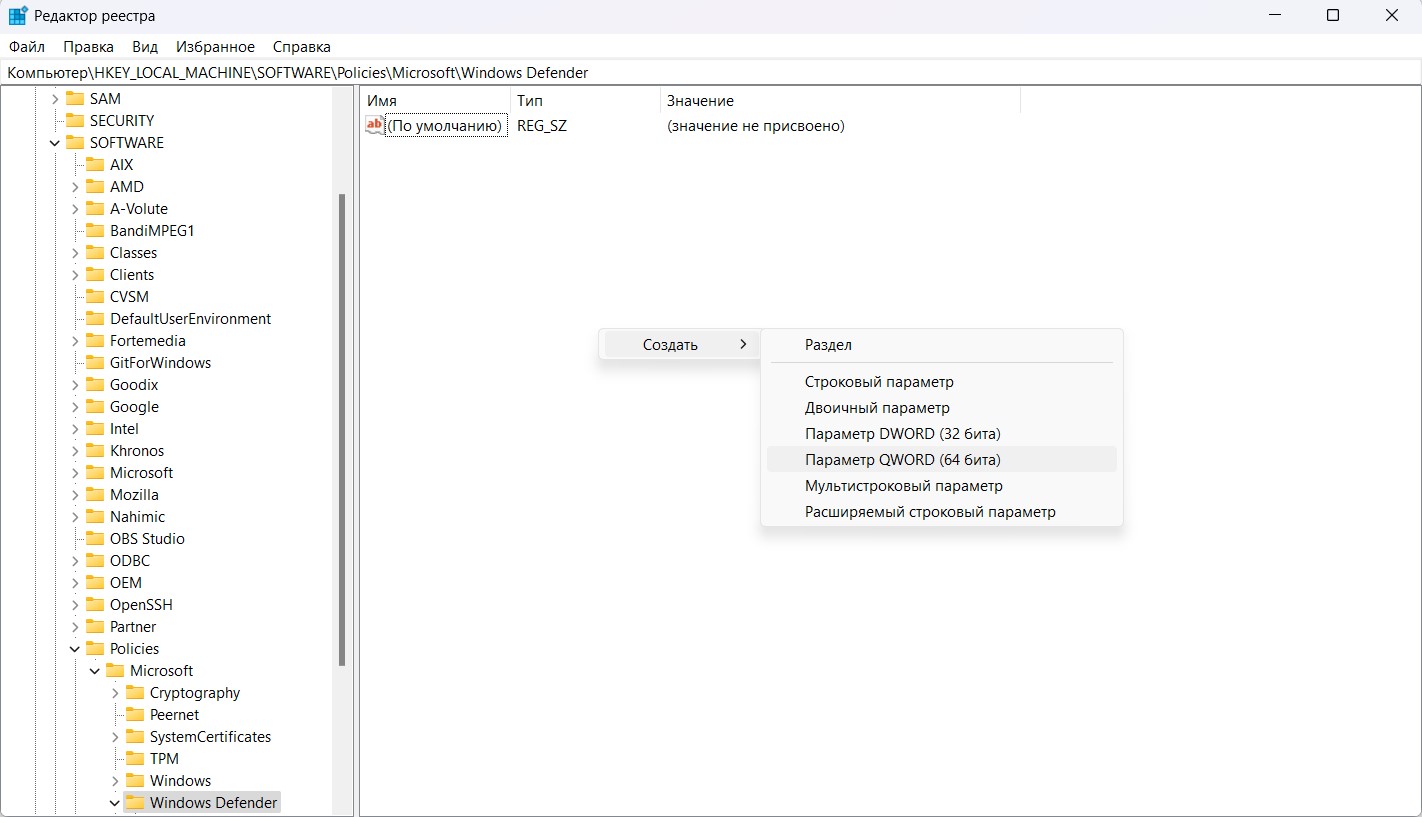Select the Partner key label
The height and width of the screenshot is (817, 1422).
click(x=133, y=626)
